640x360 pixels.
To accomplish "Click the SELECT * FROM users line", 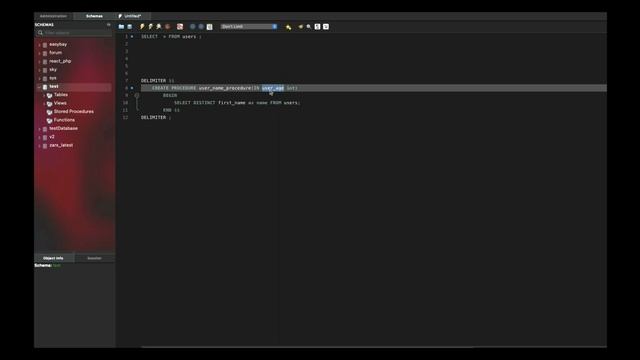I will click(171, 36).
